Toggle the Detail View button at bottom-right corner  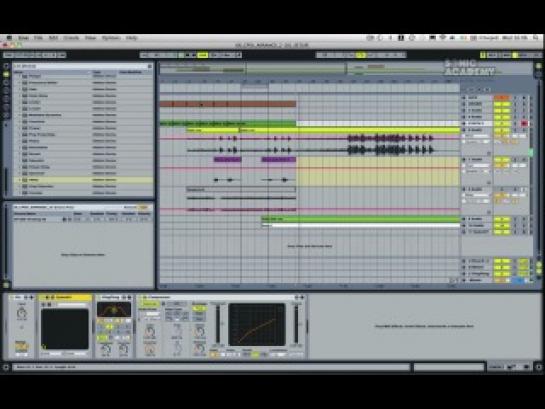tap(539, 367)
